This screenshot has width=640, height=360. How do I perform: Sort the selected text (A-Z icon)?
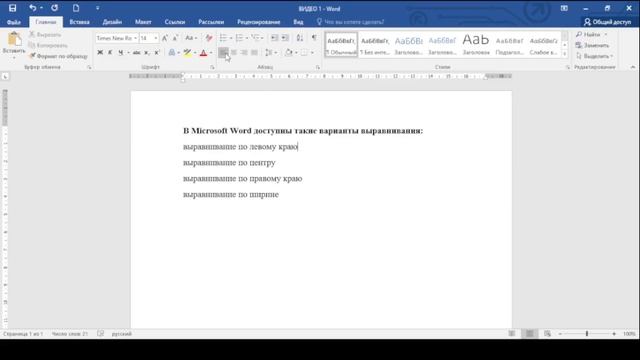pos(300,38)
